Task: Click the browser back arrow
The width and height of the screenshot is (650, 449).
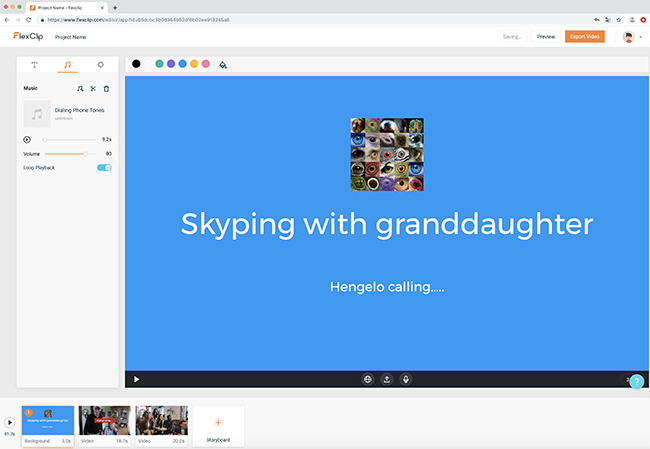Action: [x=7, y=19]
